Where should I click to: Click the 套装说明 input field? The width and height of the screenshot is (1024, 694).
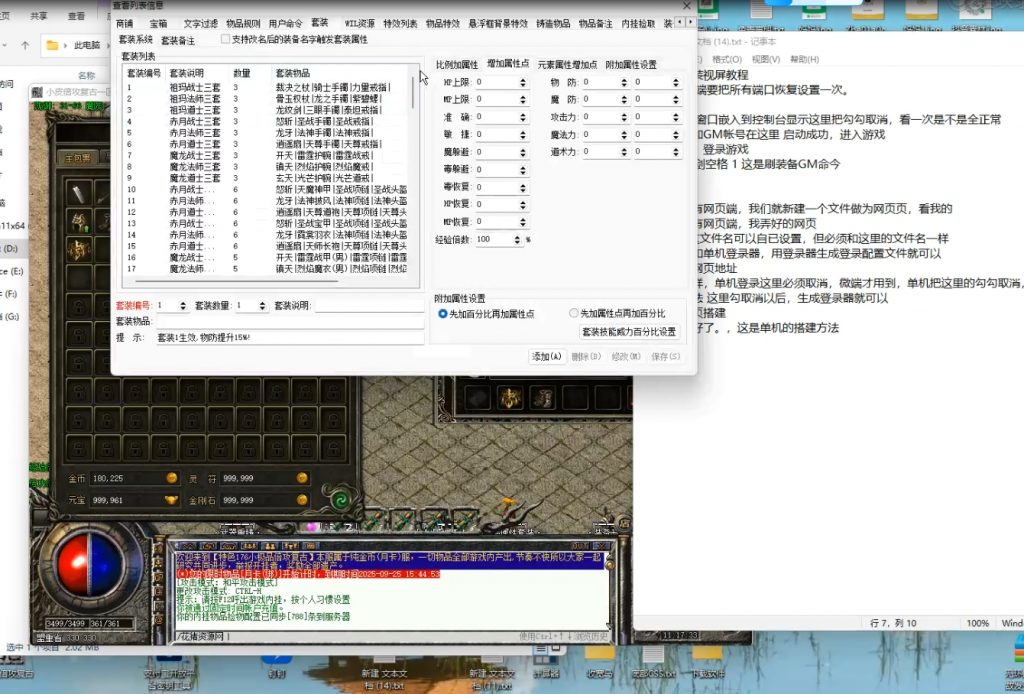pyautogui.click(x=369, y=306)
